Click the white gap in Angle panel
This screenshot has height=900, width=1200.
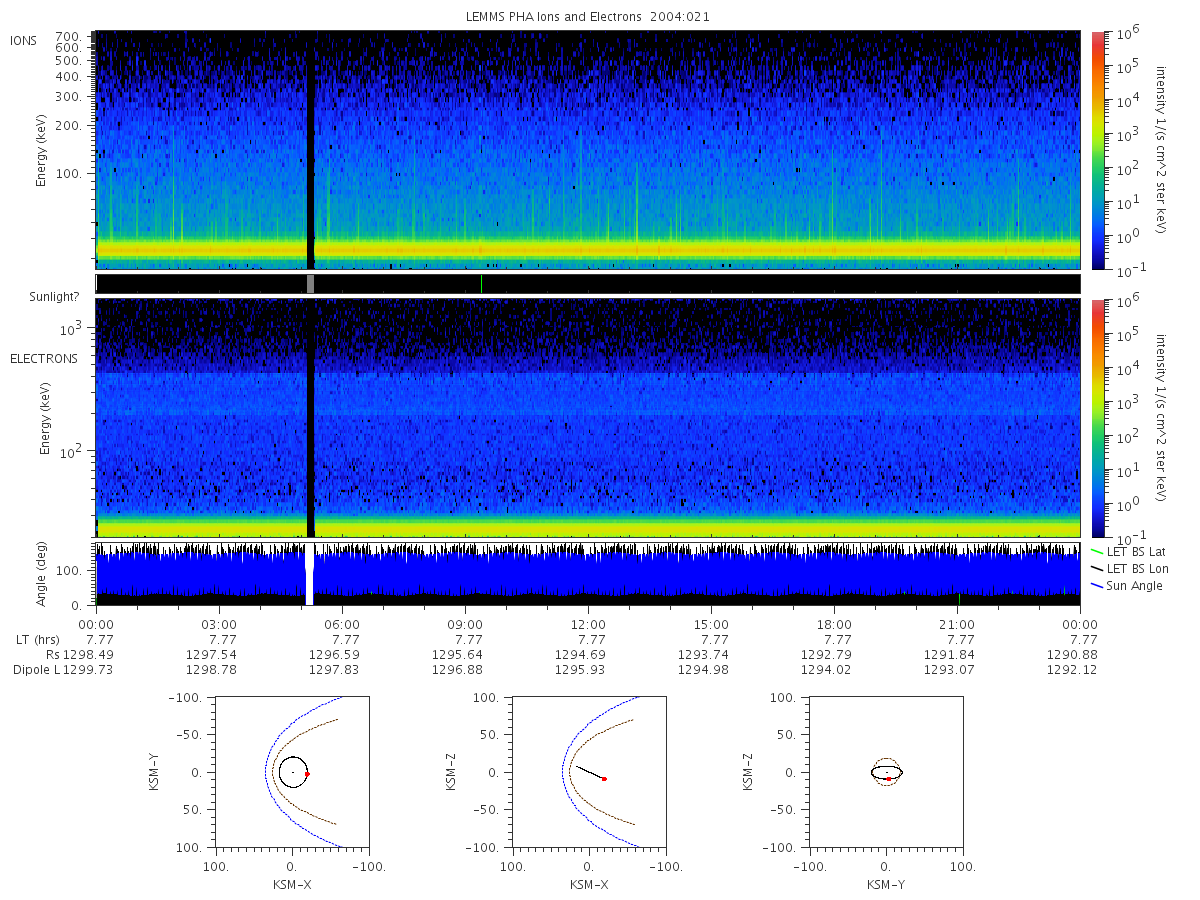tap(309, 575)
